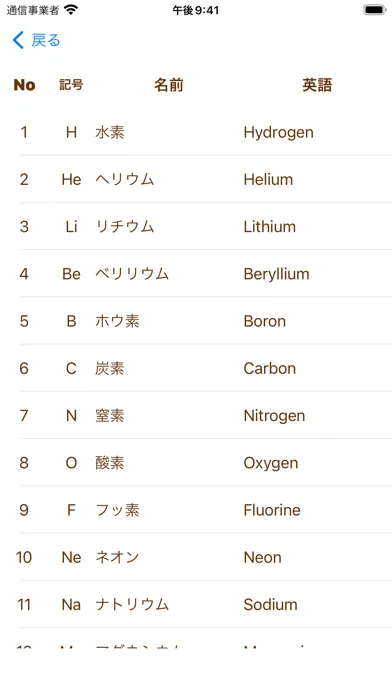392x696 pixels.
Task: Click the 名前 column header
Action: pos(169,85)
